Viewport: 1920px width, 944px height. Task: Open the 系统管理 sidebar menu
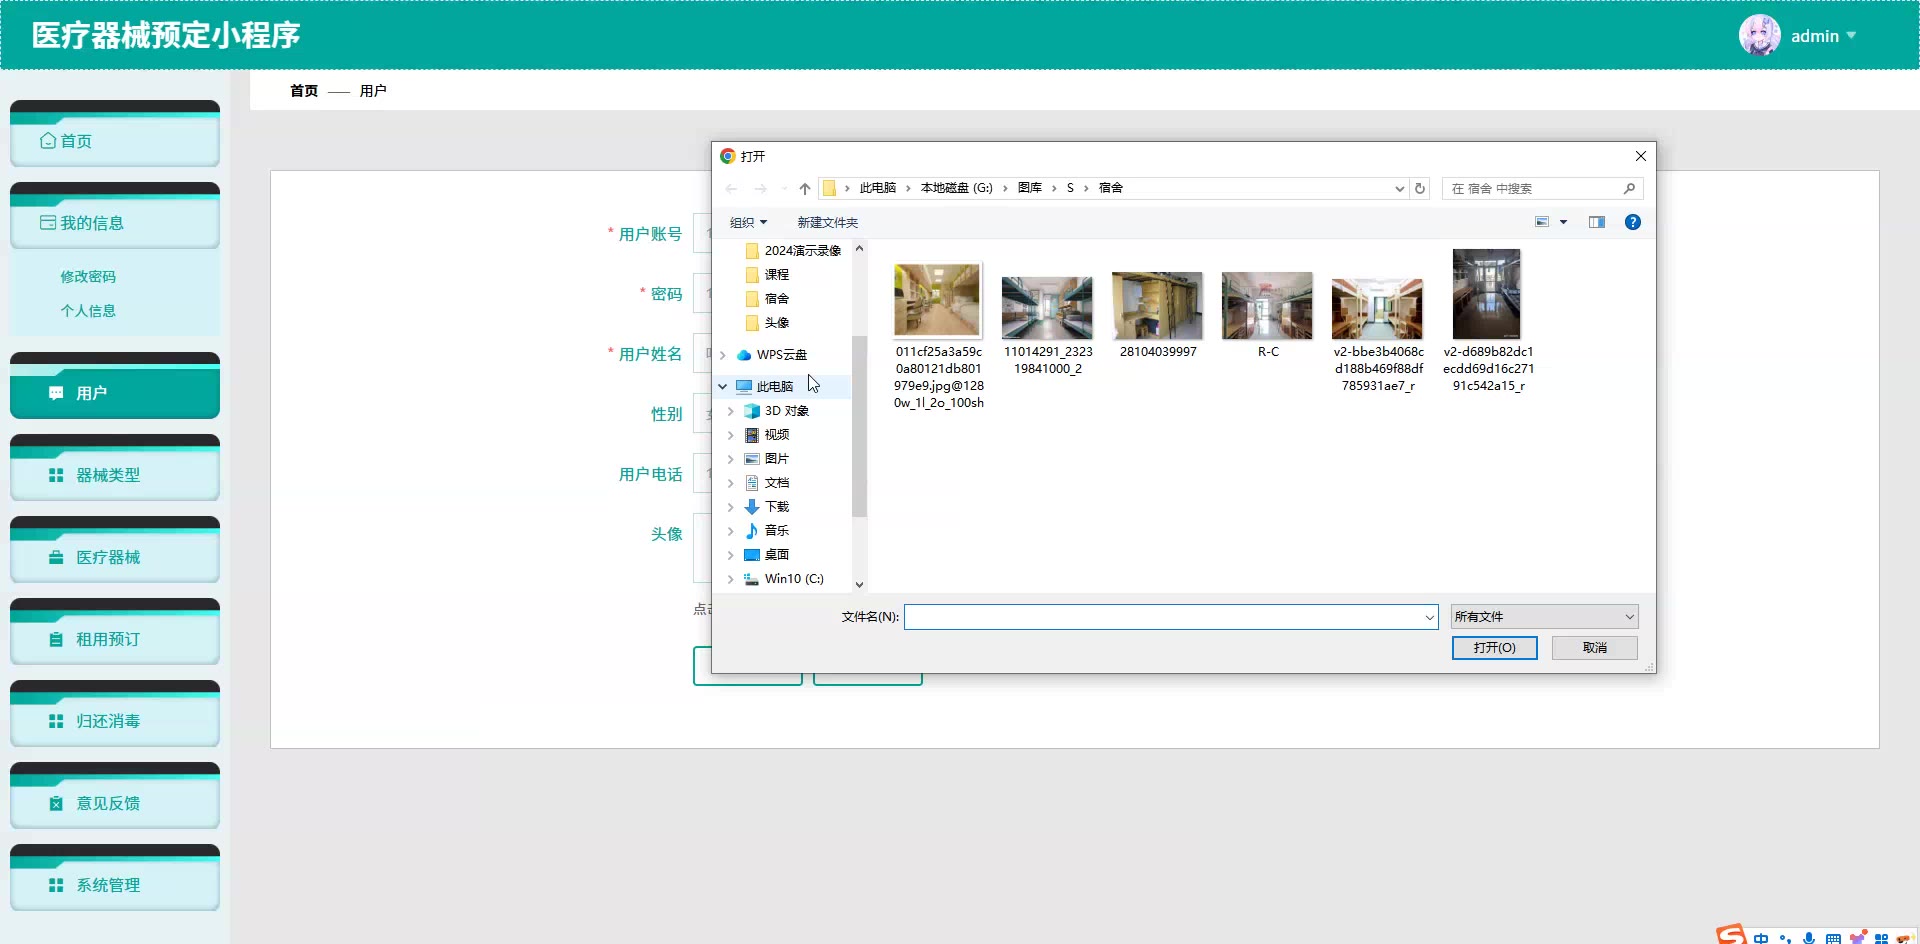click(115, 878)
